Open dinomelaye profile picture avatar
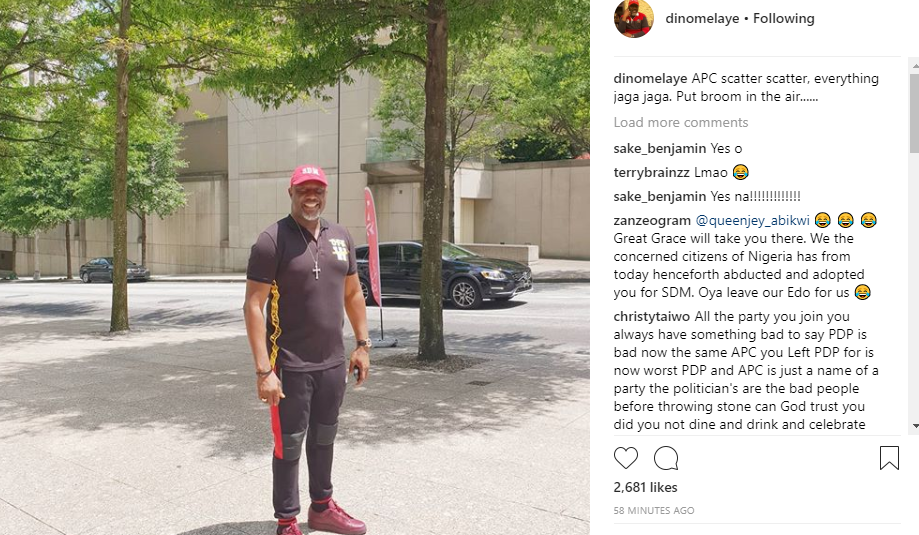919x535 pixels. click(634, 18)
